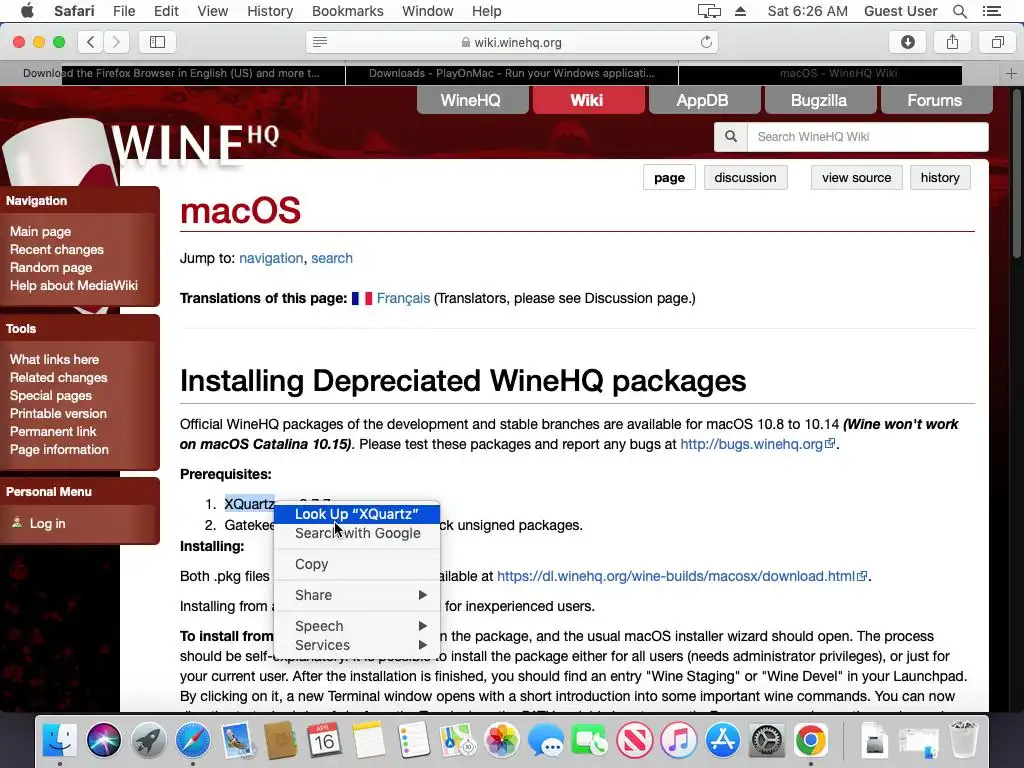Viewport: 1024px width, 768px height.
Task: Open Maps app in dock
Action: (x=458, y=741)
